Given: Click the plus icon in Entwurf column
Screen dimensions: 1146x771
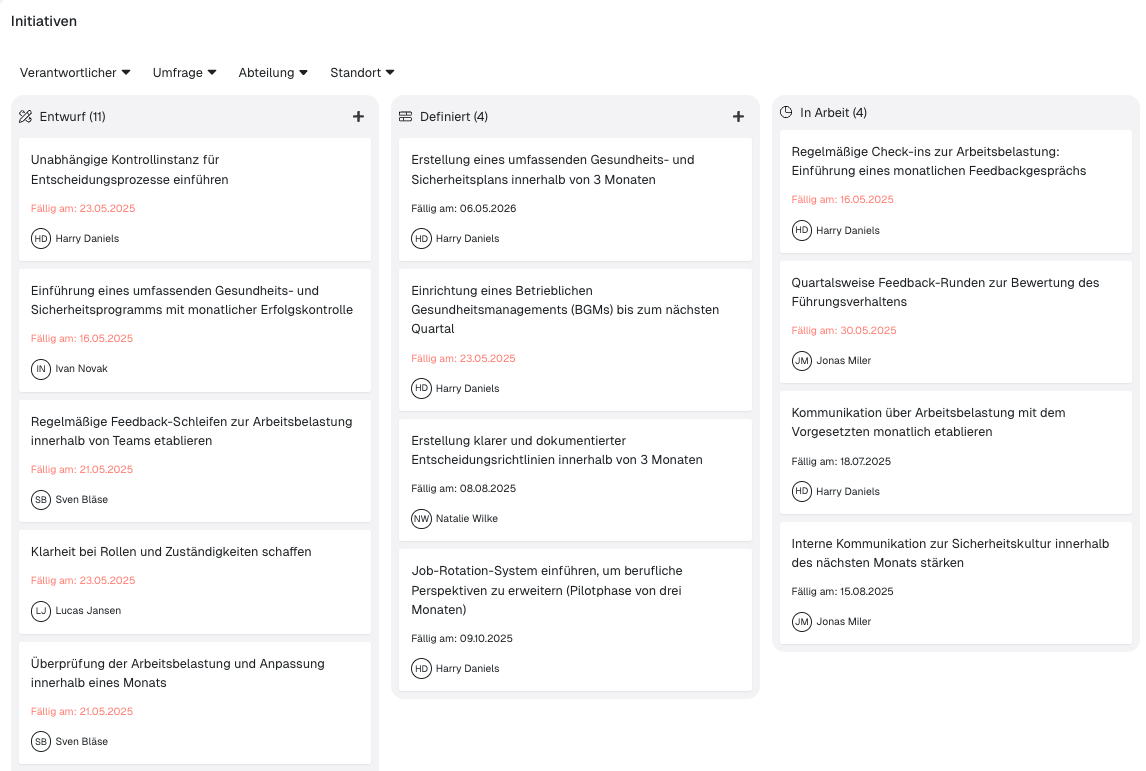Looking at the screenshot, I should [358, 117].
